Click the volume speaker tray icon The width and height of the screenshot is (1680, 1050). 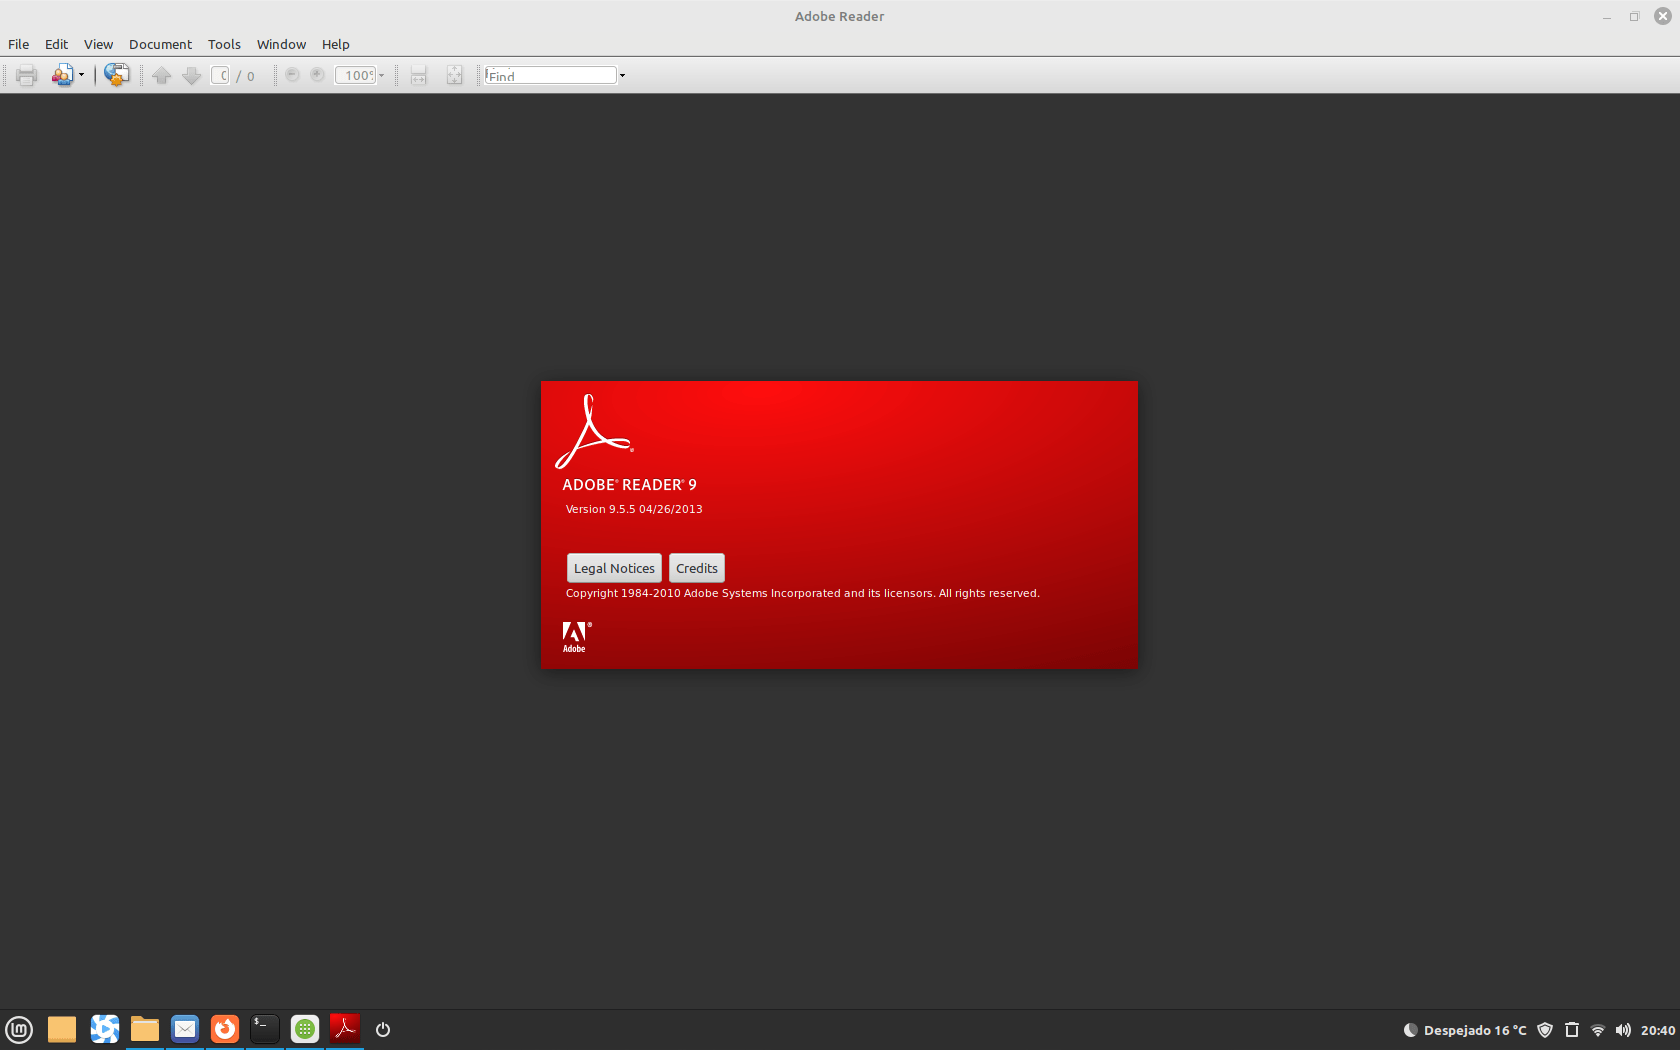point(1623,1030)
